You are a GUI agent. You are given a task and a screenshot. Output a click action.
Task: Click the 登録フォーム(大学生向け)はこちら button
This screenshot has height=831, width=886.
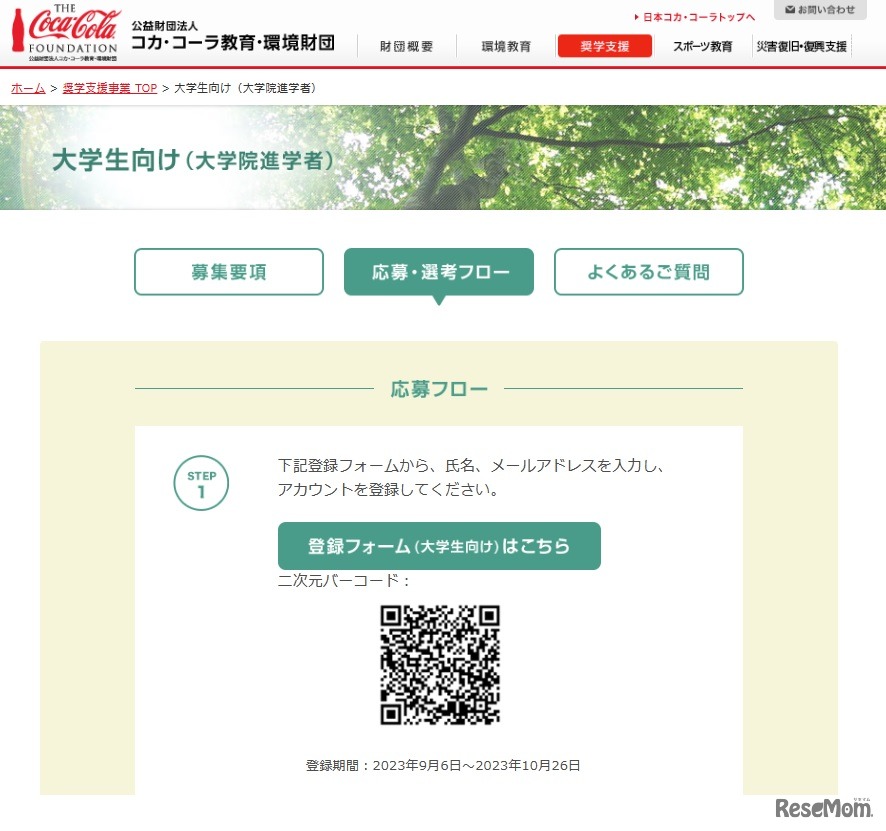point(439,546)
